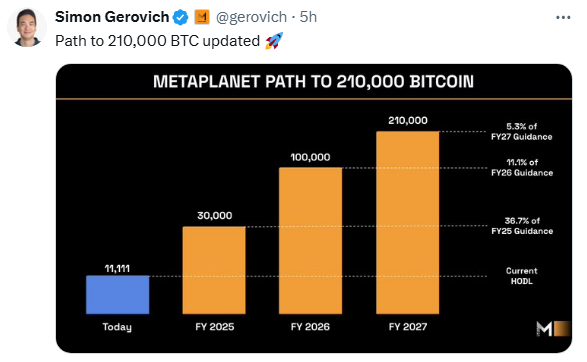587x362 pixels.
Task: Click the blue verified checkmark badge
Action: pyautogui.click(x=181, y=17)
